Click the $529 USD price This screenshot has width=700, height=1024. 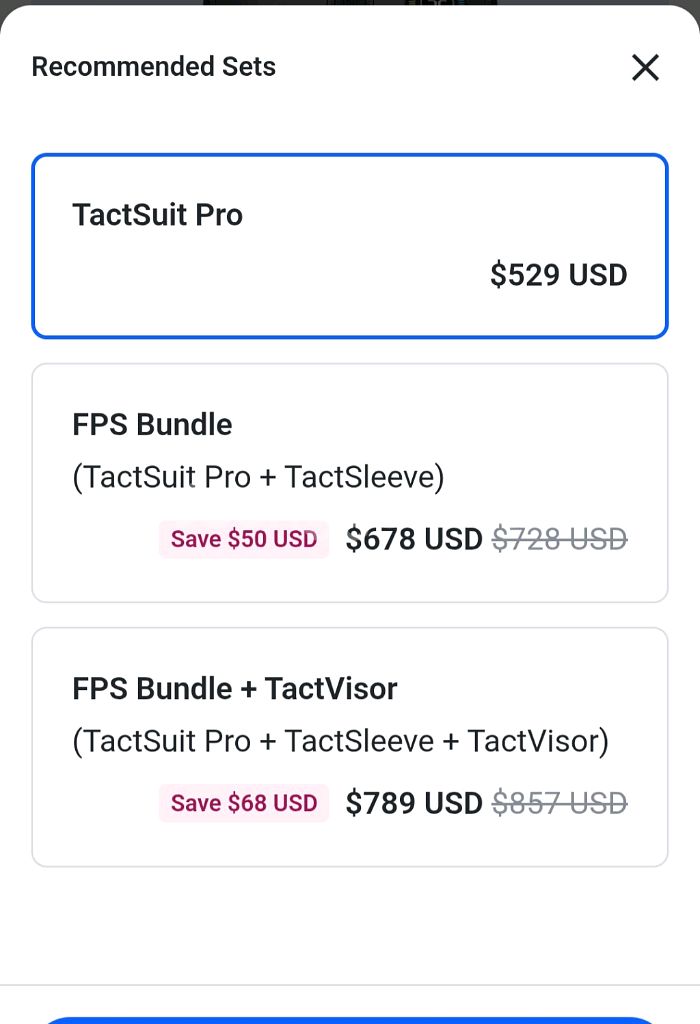coord(558,275)
